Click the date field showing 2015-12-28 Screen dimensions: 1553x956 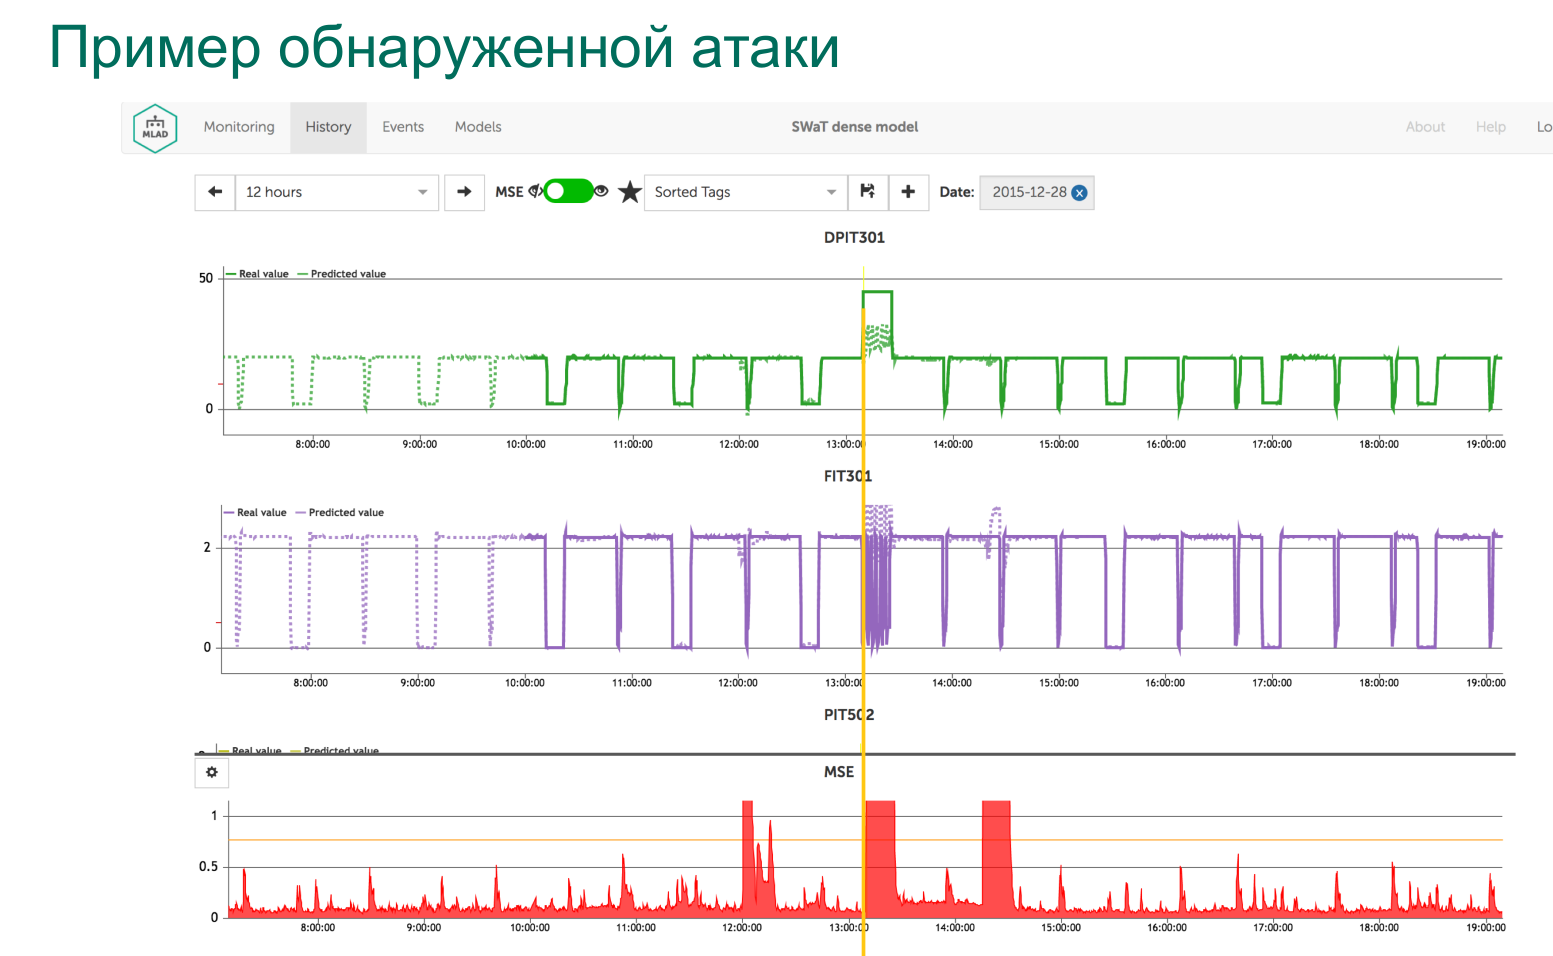pyautogui.click(x=1028, y=192)
